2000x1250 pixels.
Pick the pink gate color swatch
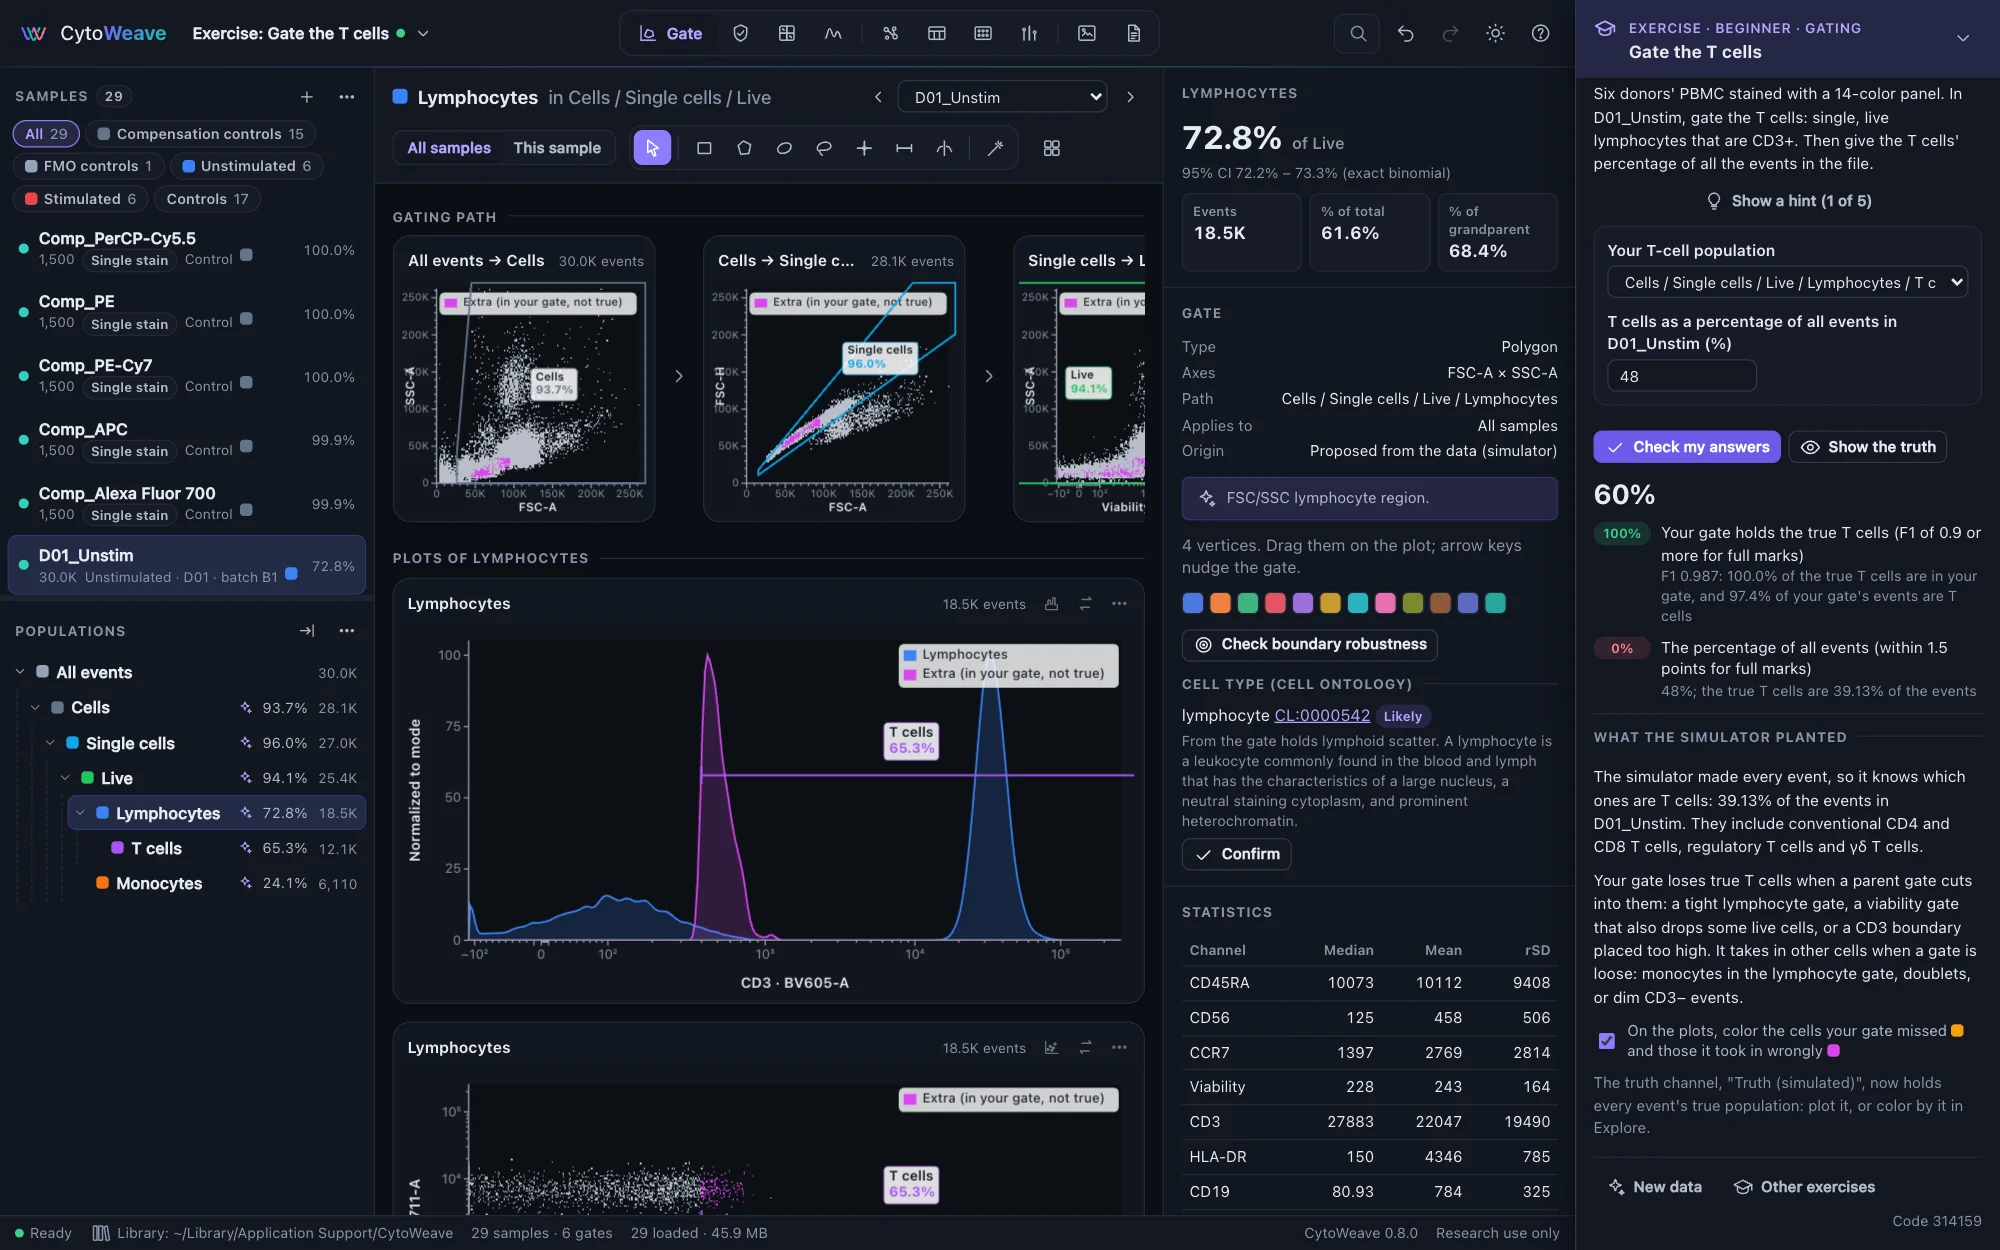pos(1385,603)
